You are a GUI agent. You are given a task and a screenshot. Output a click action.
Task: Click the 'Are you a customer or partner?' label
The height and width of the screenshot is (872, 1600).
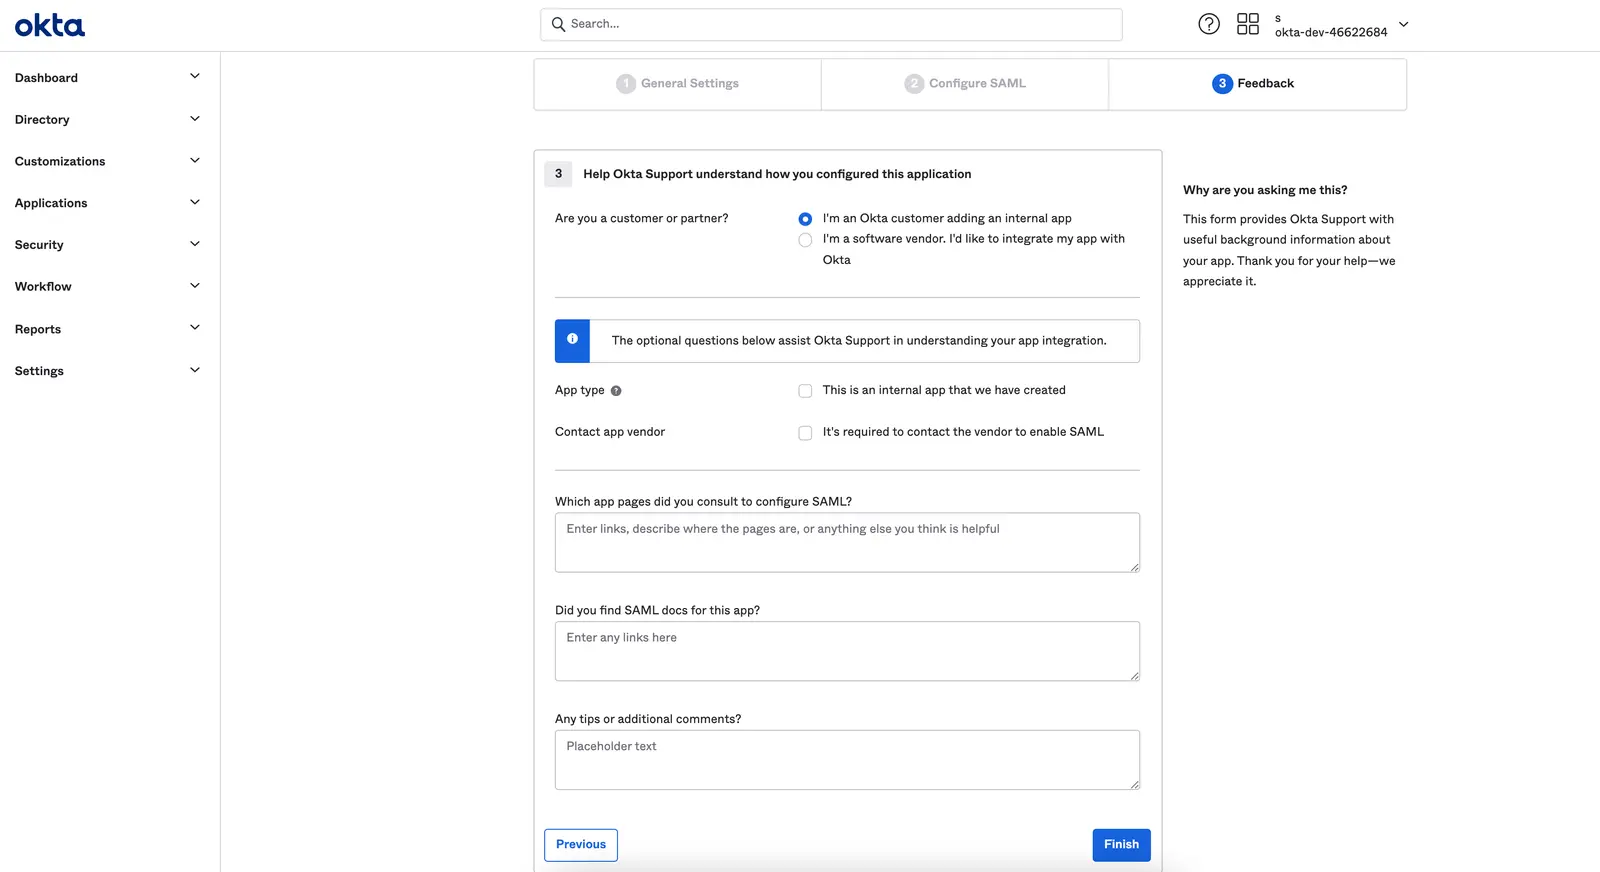pyautogui.click(x=641, y=218)
